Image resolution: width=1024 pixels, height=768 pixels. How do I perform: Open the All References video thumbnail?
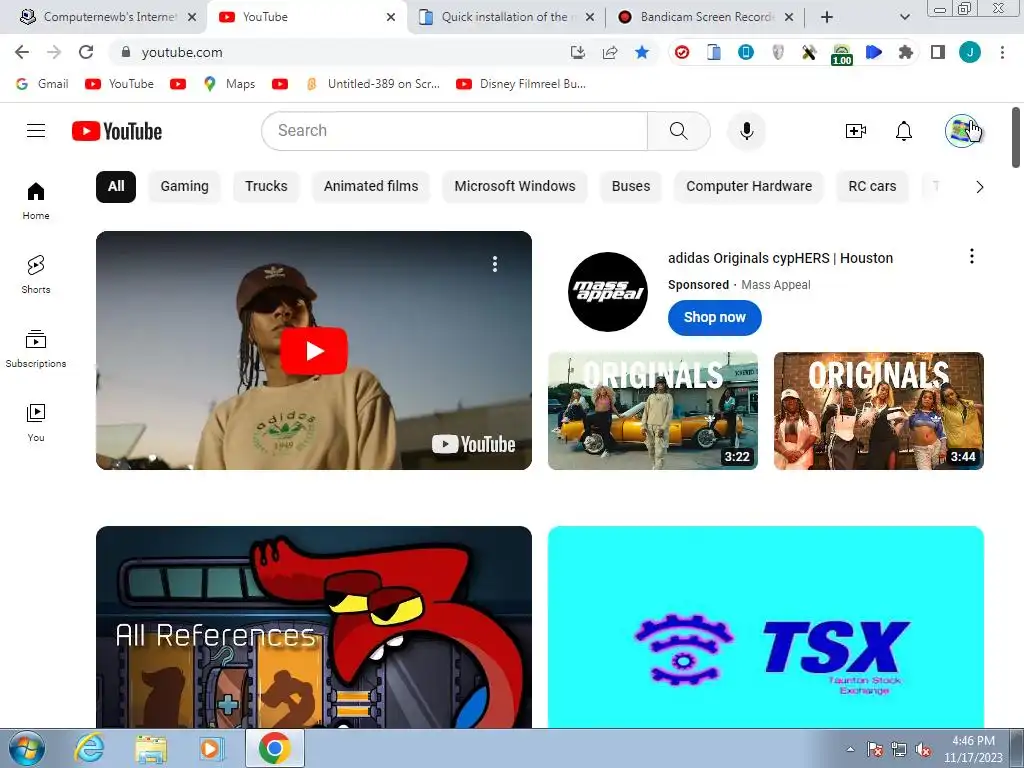click(313, 627)
